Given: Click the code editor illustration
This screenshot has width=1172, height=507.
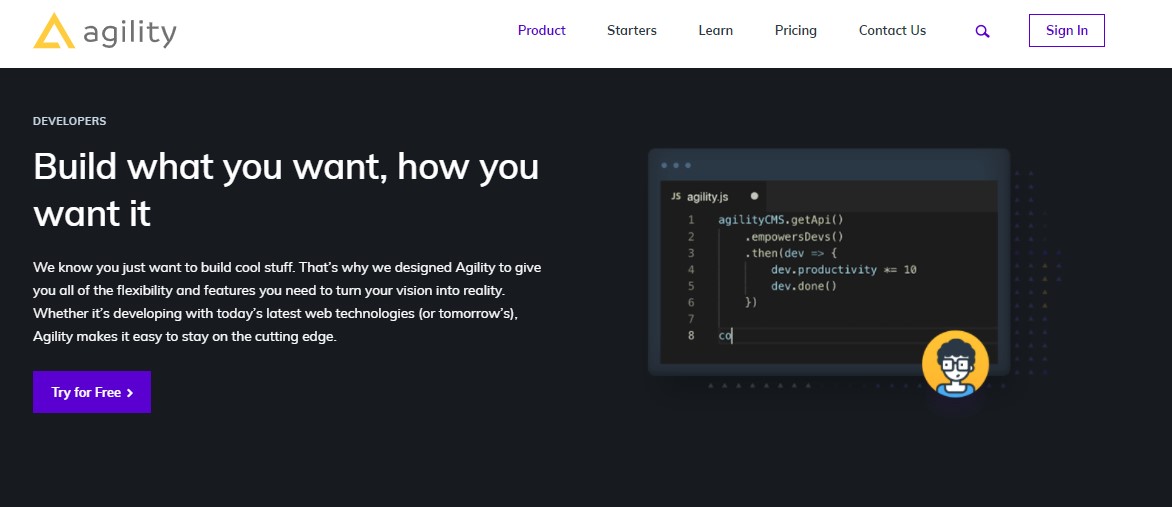Looking at the screenshot, I should pos(828,262).
